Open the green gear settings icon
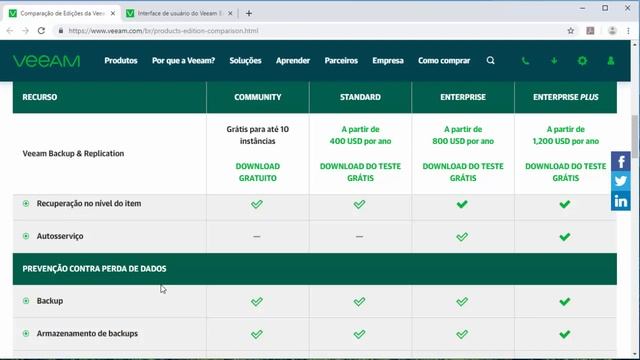This screenshot has height=360, width=640. [582, 61]
